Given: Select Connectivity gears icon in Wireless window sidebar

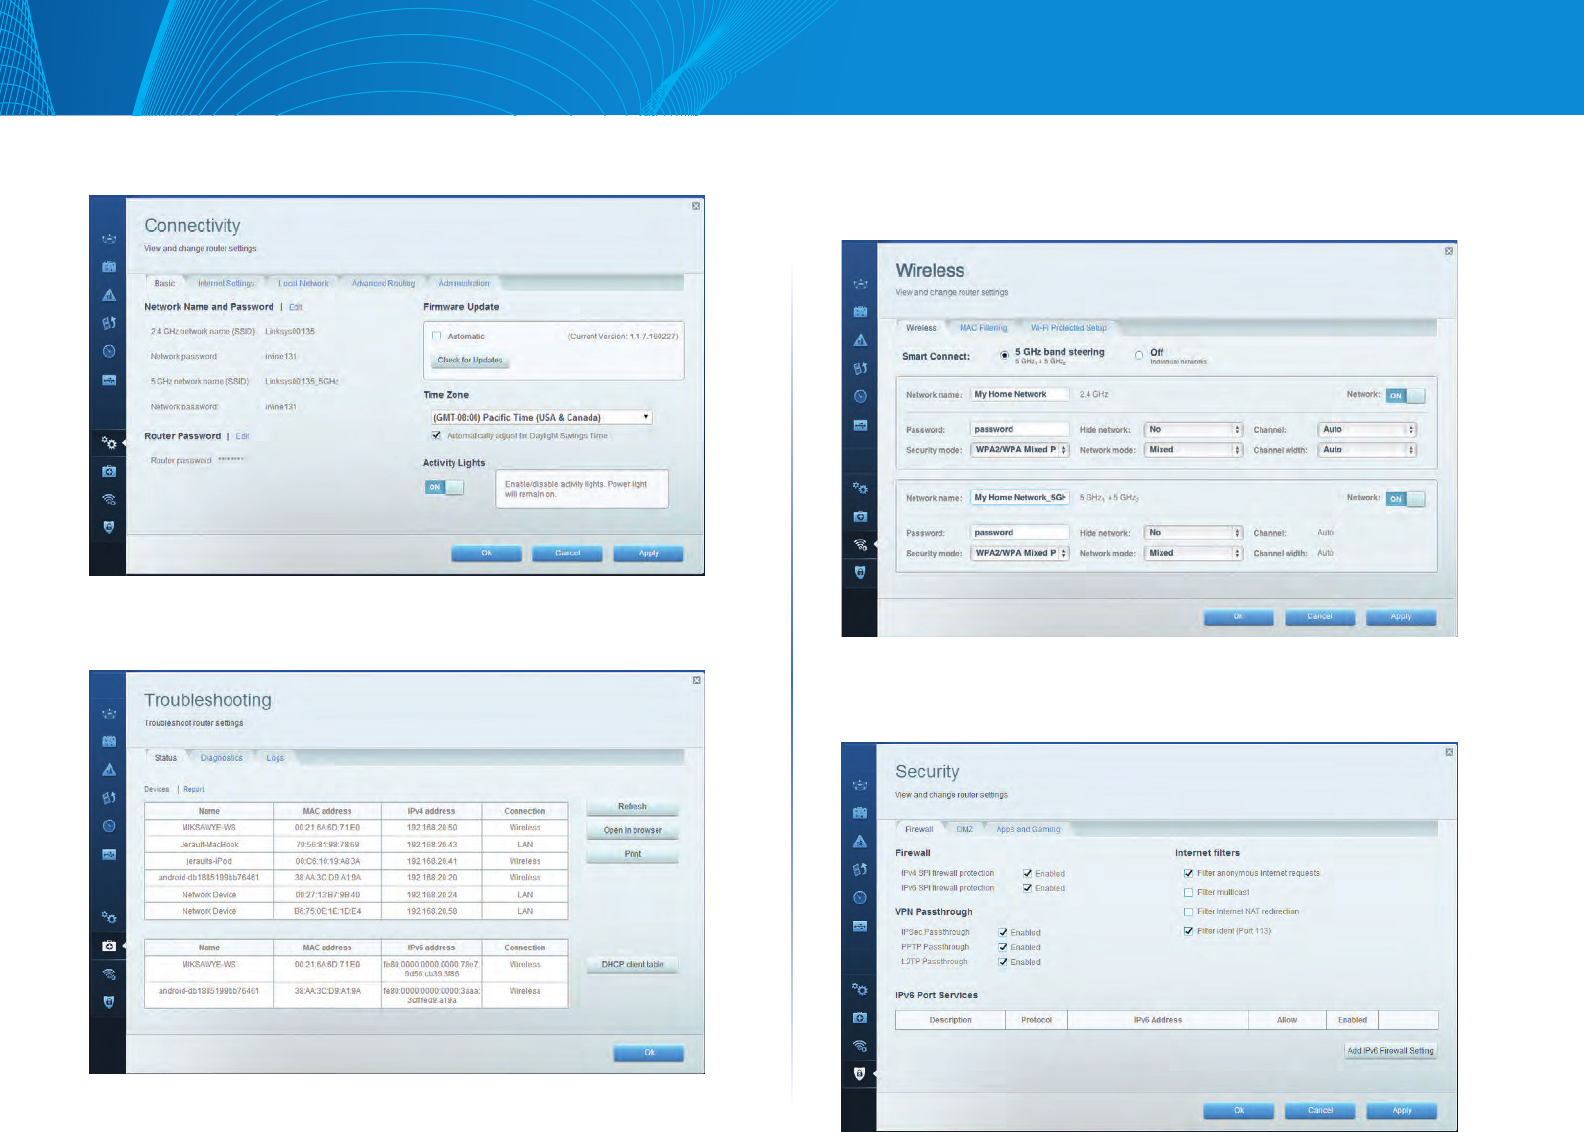Looking at the screenshot, I should pyautogui.click(x=860, y=488).
